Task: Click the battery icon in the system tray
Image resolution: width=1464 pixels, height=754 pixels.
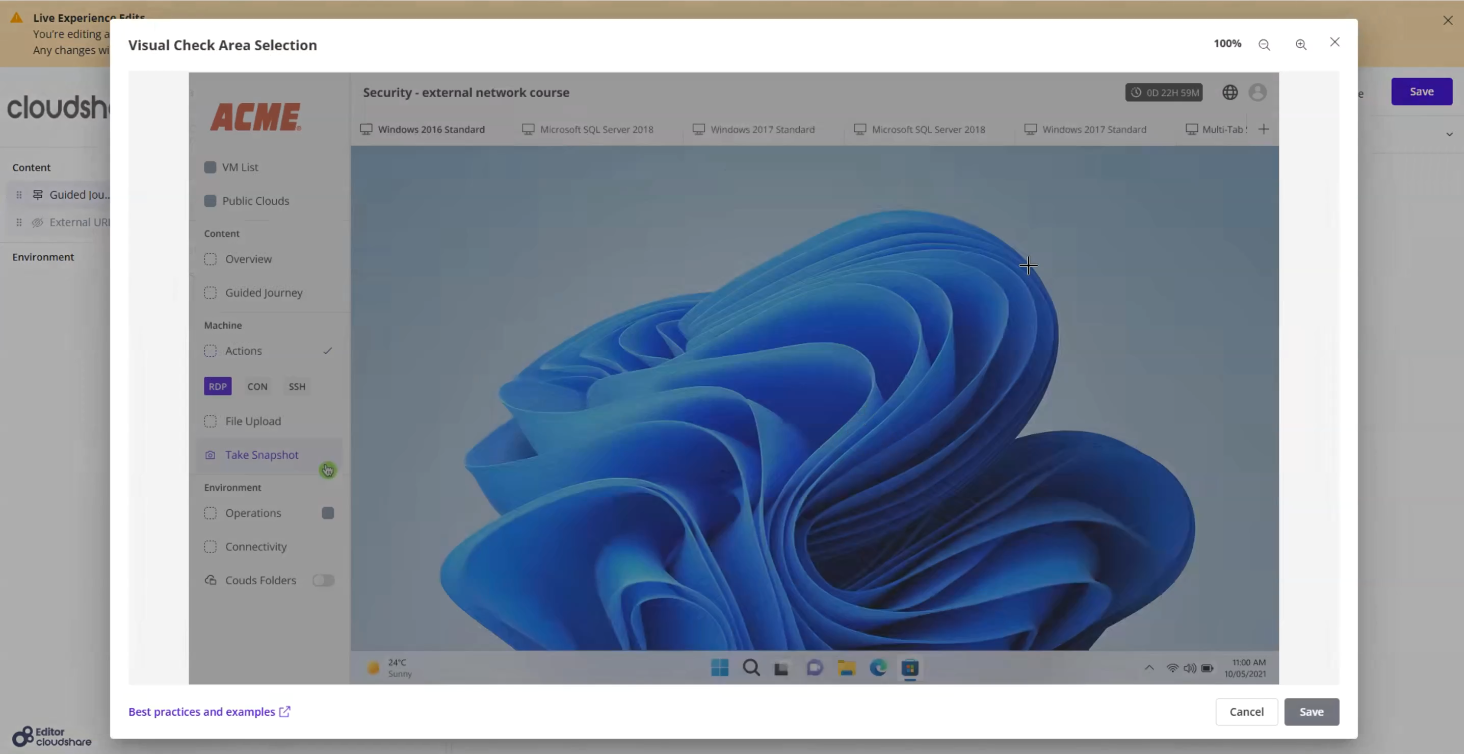Action: click(1207, 668)
